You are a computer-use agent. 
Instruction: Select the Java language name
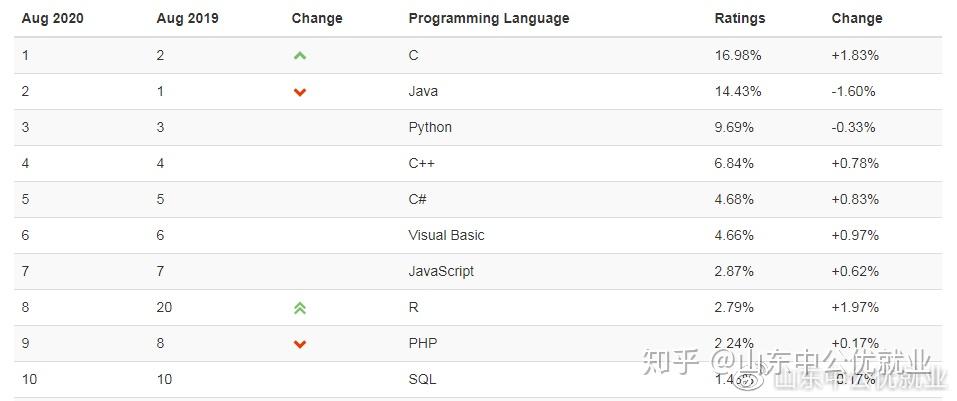click(x=423, y=91)
